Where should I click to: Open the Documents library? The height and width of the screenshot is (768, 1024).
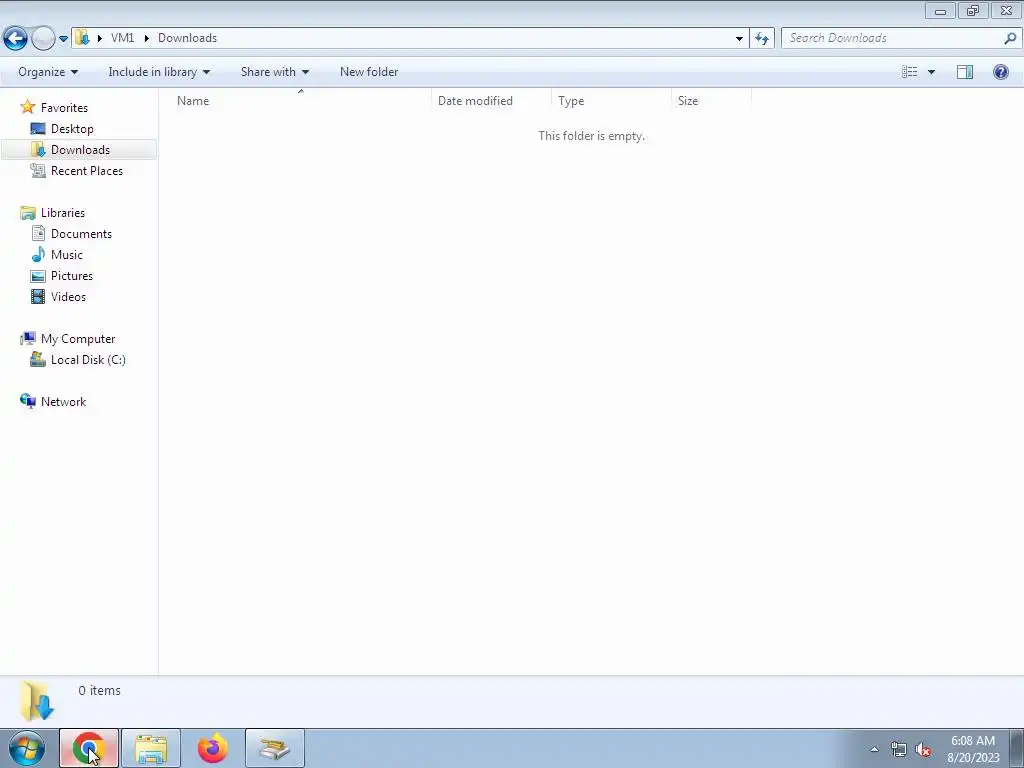point(81,234)
